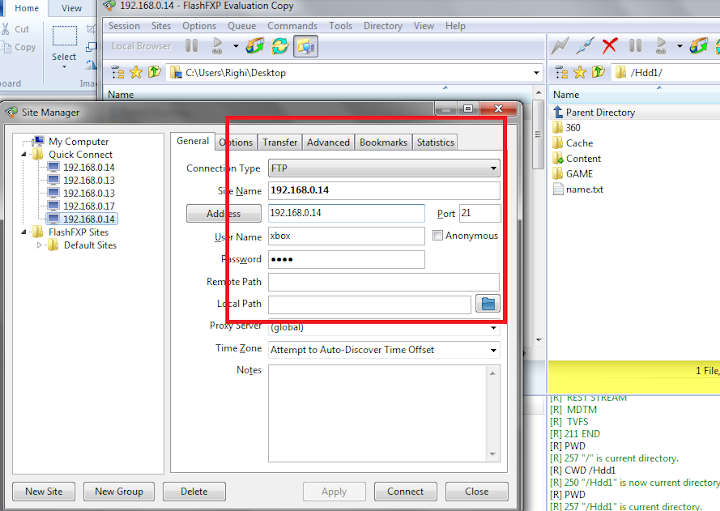Switch to the Statistics tab
Image resolution: width=720 pixels, height=511 pixels.
tap(435, 142)
